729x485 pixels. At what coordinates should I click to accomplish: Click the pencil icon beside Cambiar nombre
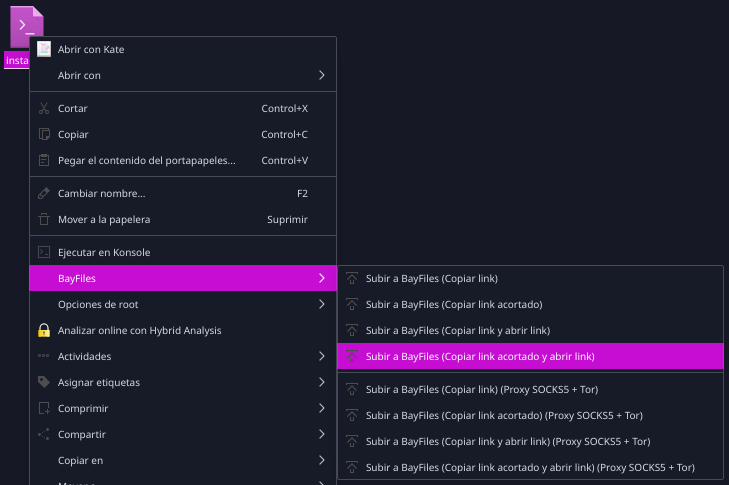point(44,193)
